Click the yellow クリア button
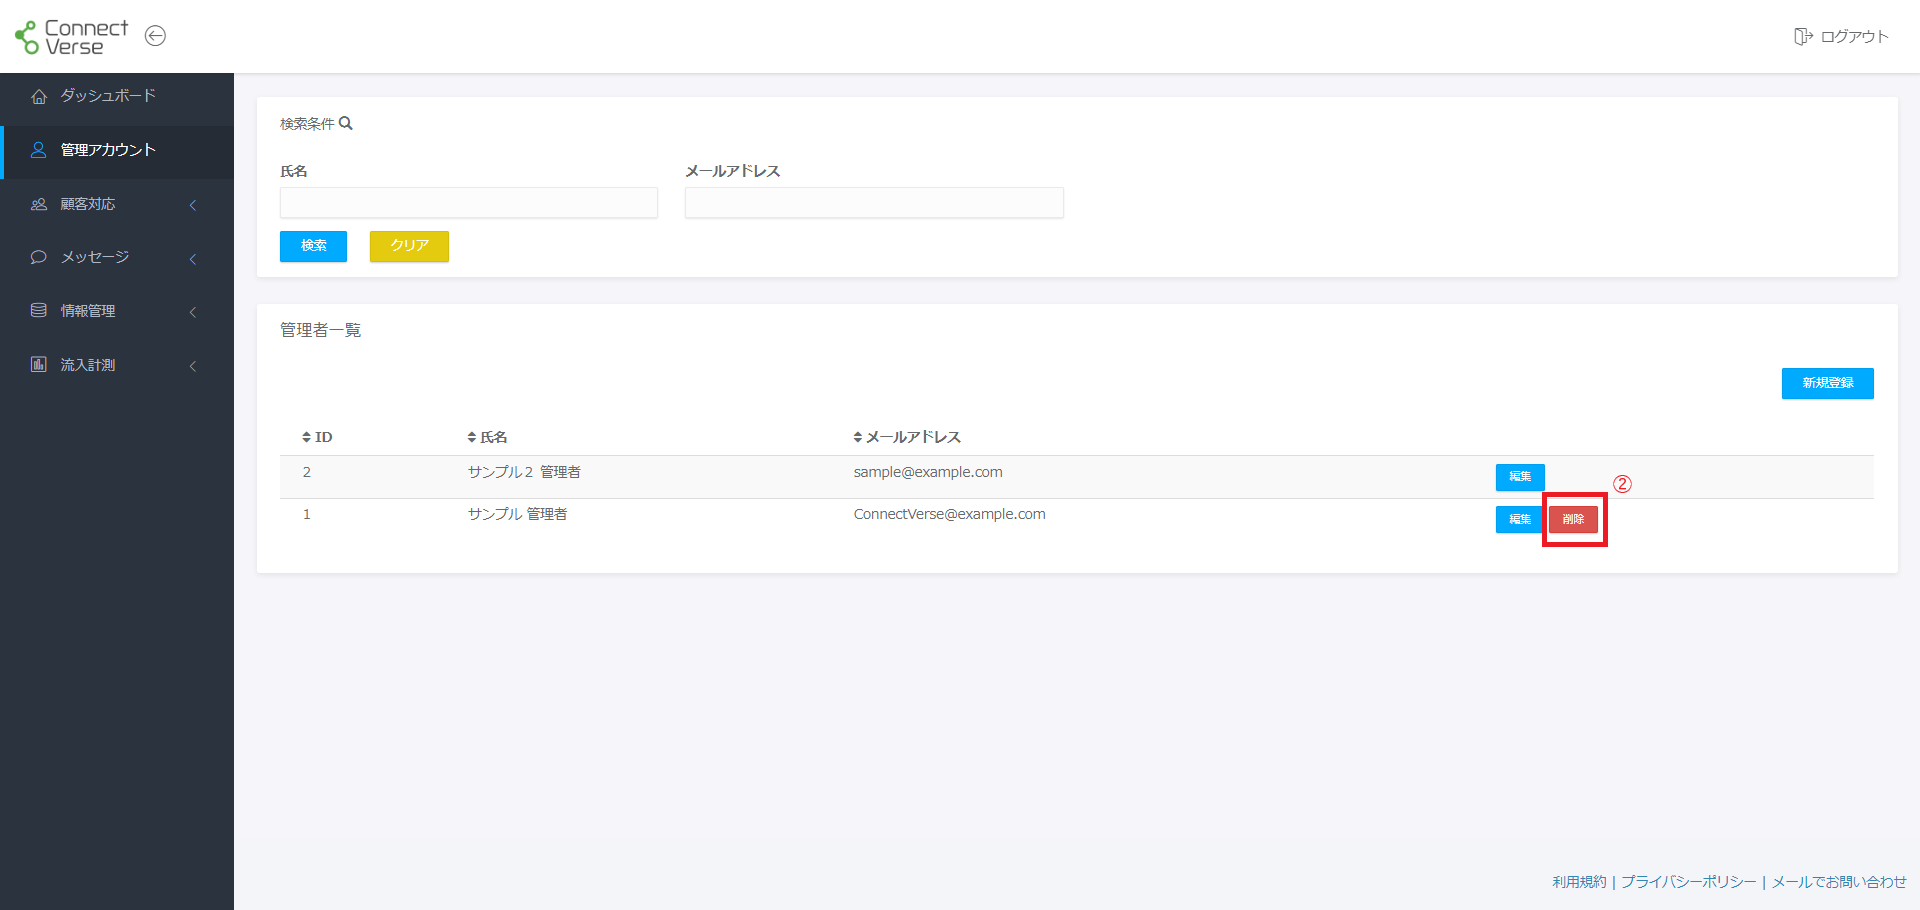This screenshot has height=910, width=1920. click(x=409, y=246)
